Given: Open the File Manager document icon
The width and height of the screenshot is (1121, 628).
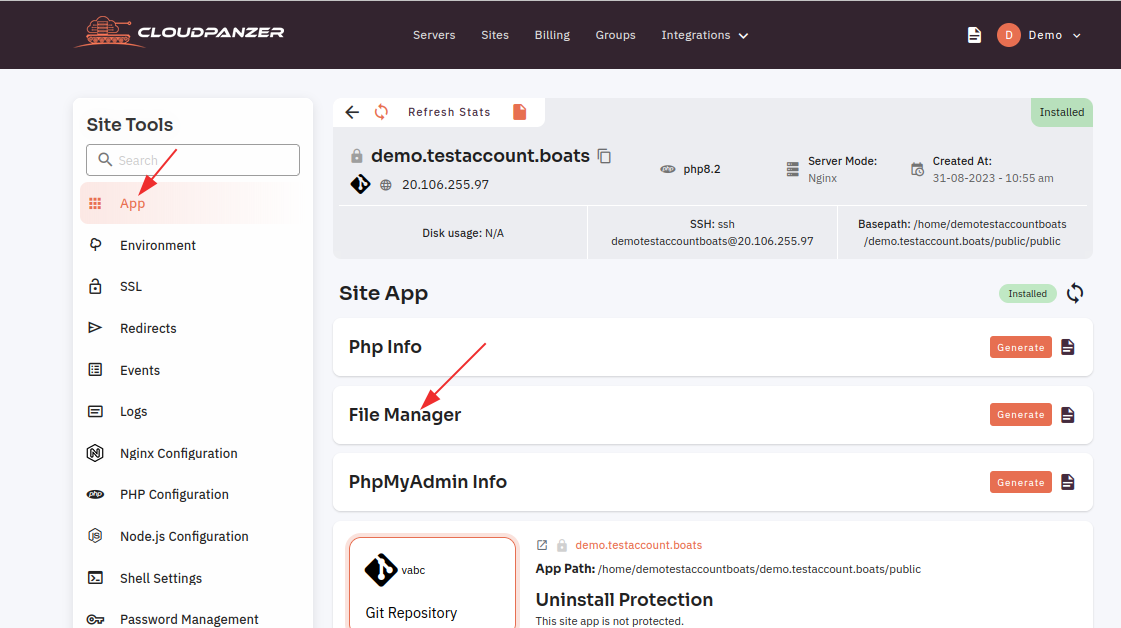Looking at the screenshot, I should click(1068, 415).
